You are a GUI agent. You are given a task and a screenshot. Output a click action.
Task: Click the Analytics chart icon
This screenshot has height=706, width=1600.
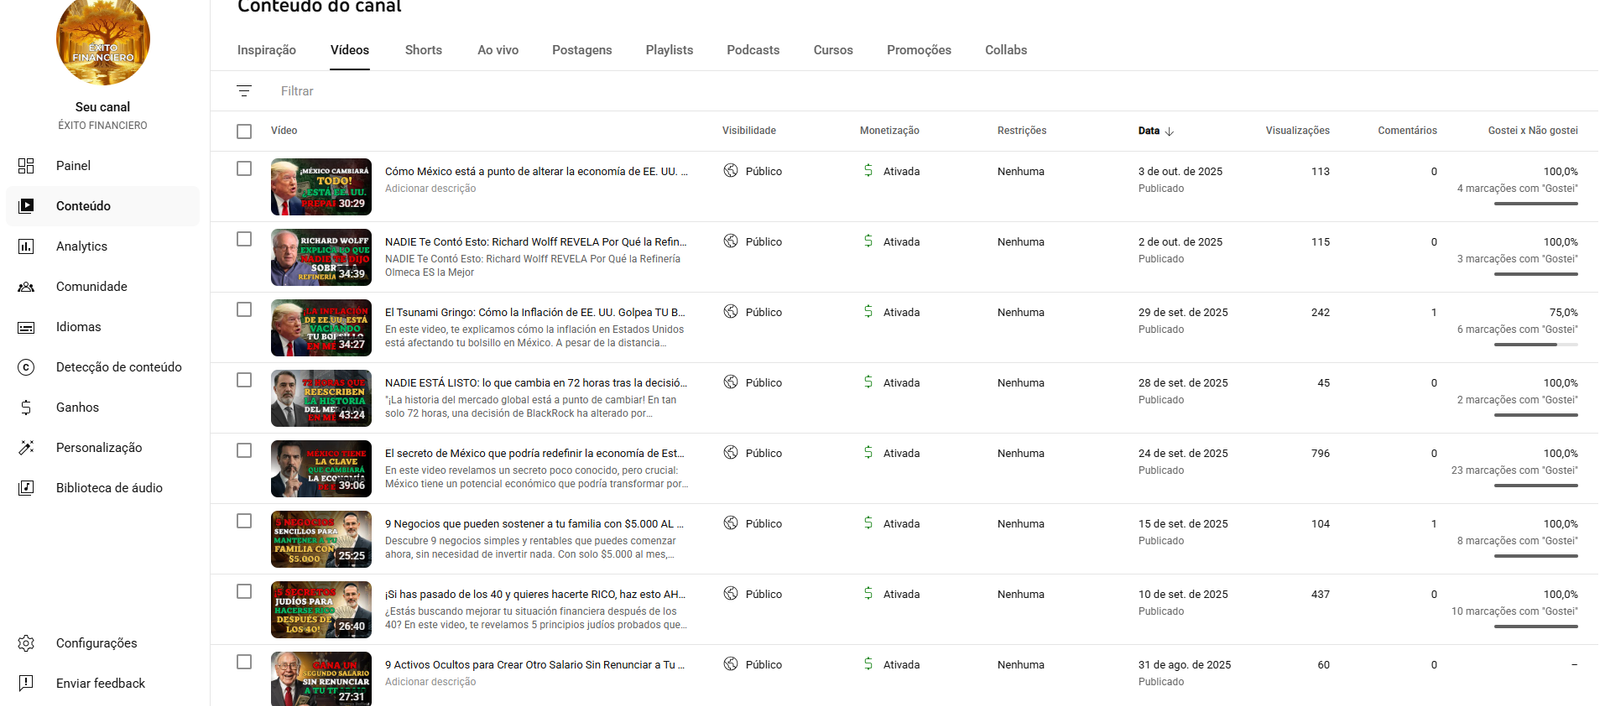[x=26, y=246]
